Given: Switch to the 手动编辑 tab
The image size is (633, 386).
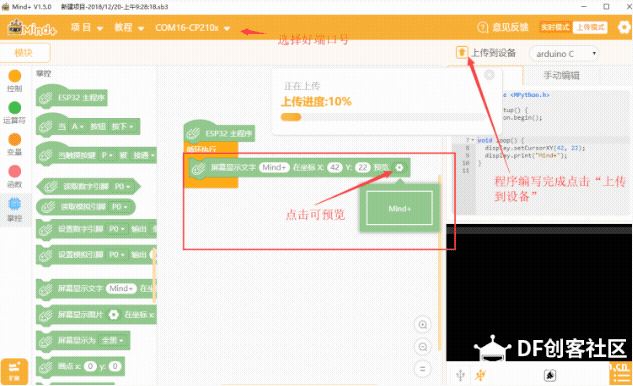Looking at the screenshot, I should pos(562,75).
